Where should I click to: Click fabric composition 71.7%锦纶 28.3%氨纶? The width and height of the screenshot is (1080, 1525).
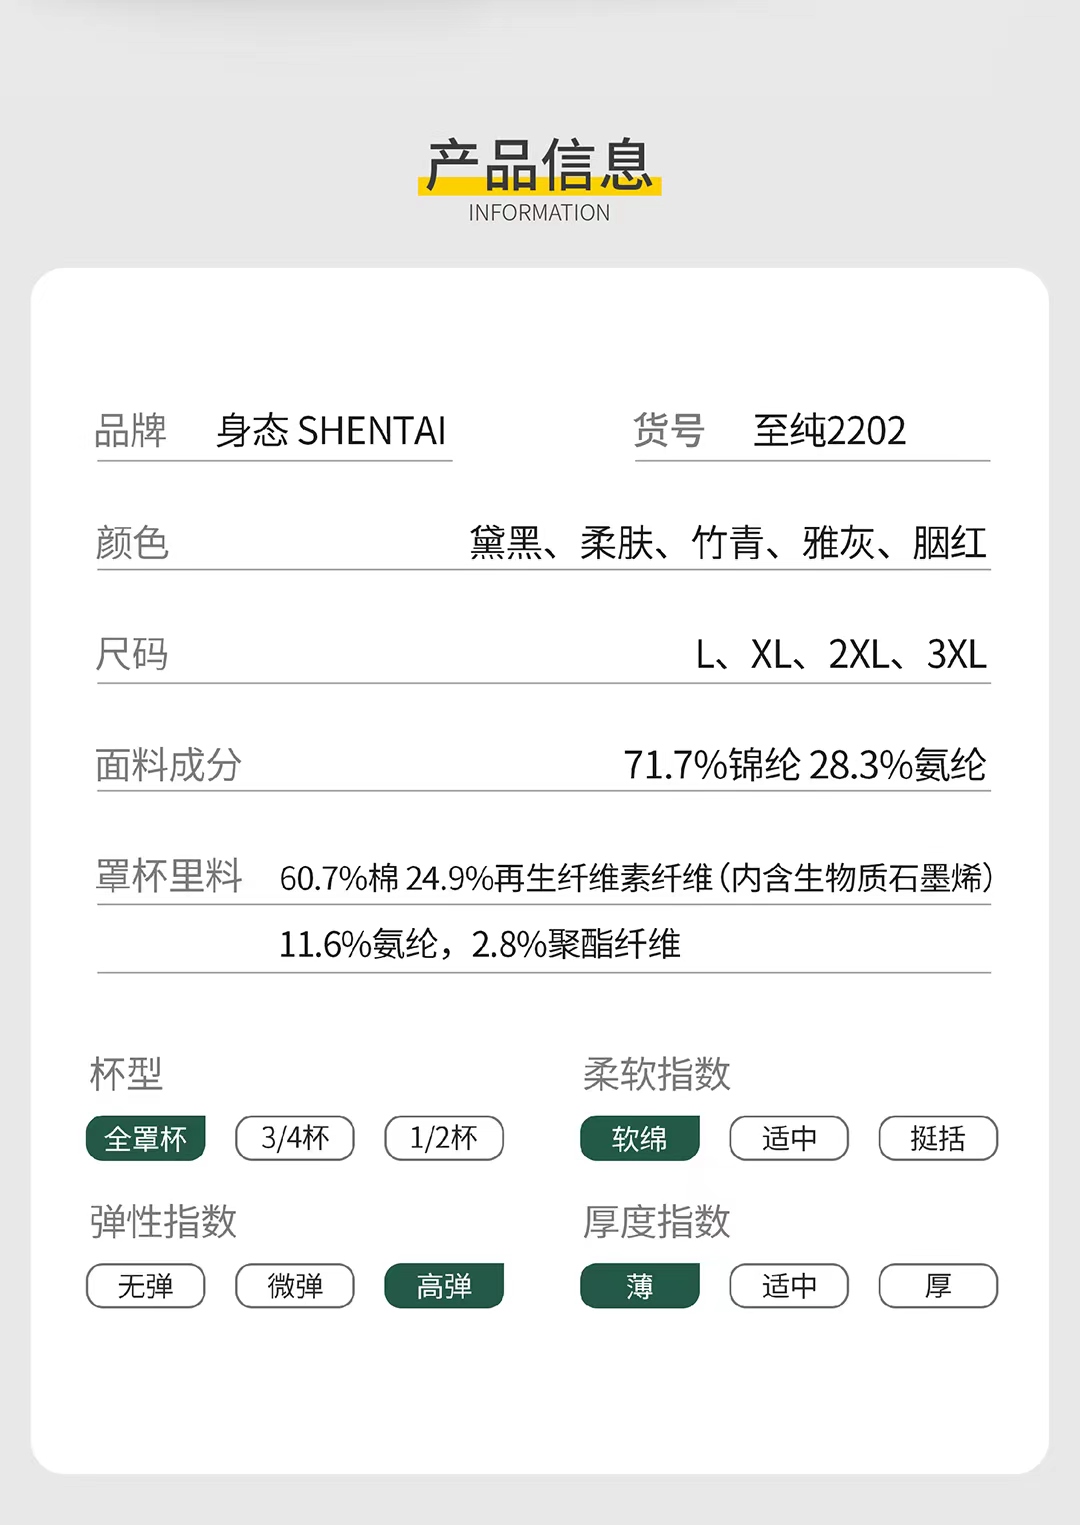click(804, 765)
